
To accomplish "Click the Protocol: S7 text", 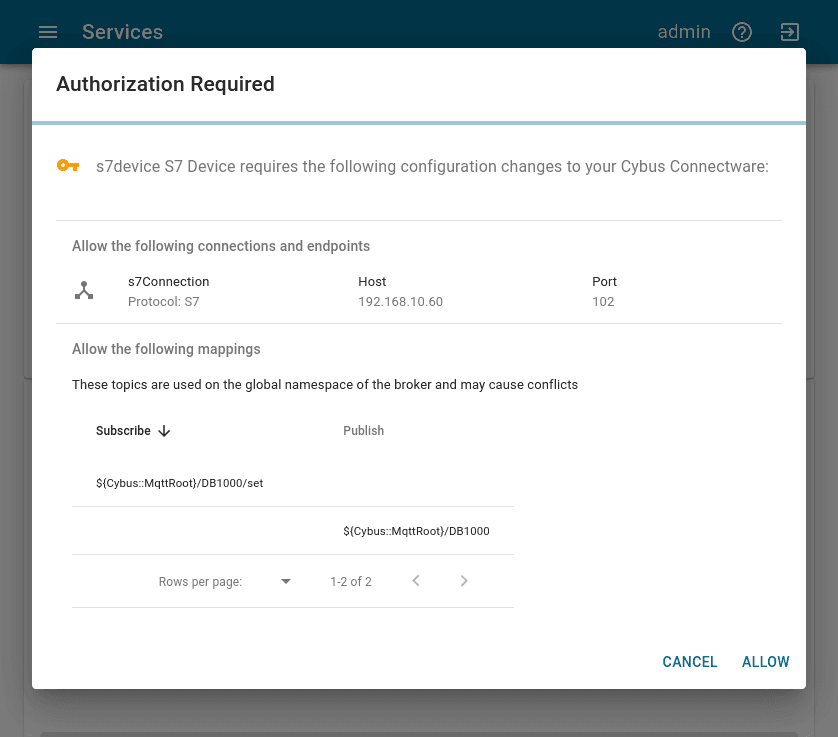I will [x=164, y=302].
